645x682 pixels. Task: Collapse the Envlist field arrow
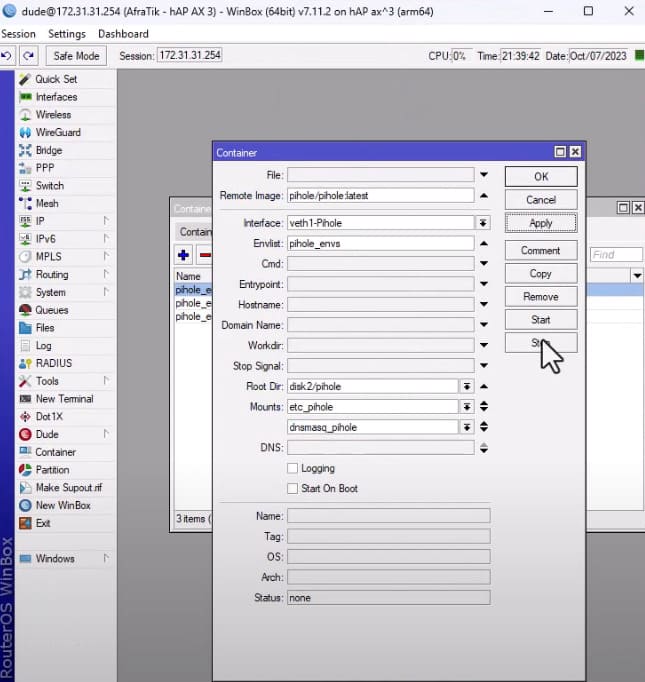[x=484, y=244]
